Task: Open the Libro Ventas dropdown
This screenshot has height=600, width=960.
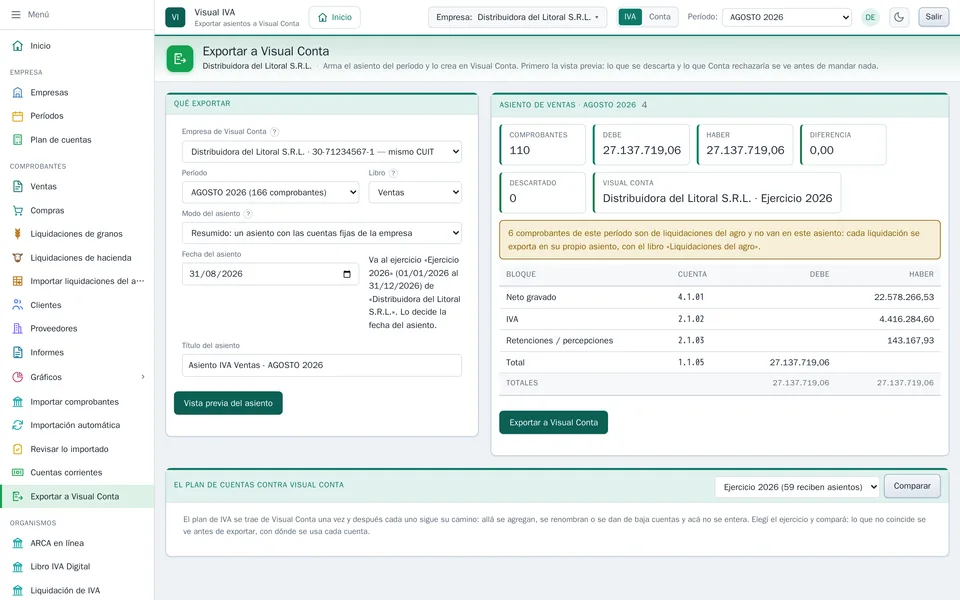Action: coord(415,192)
